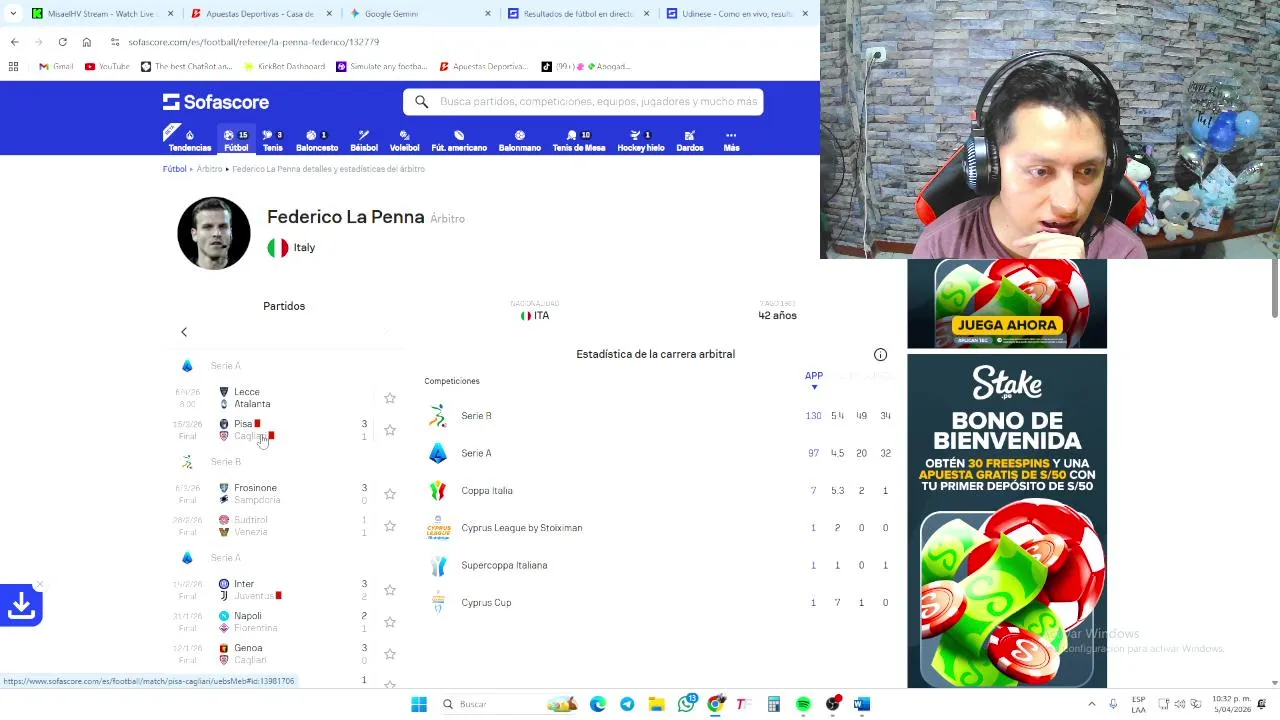The image size is (1280, 720).
Task: Open Telegram from the taskbar
Action: click(x=627, y=704)
